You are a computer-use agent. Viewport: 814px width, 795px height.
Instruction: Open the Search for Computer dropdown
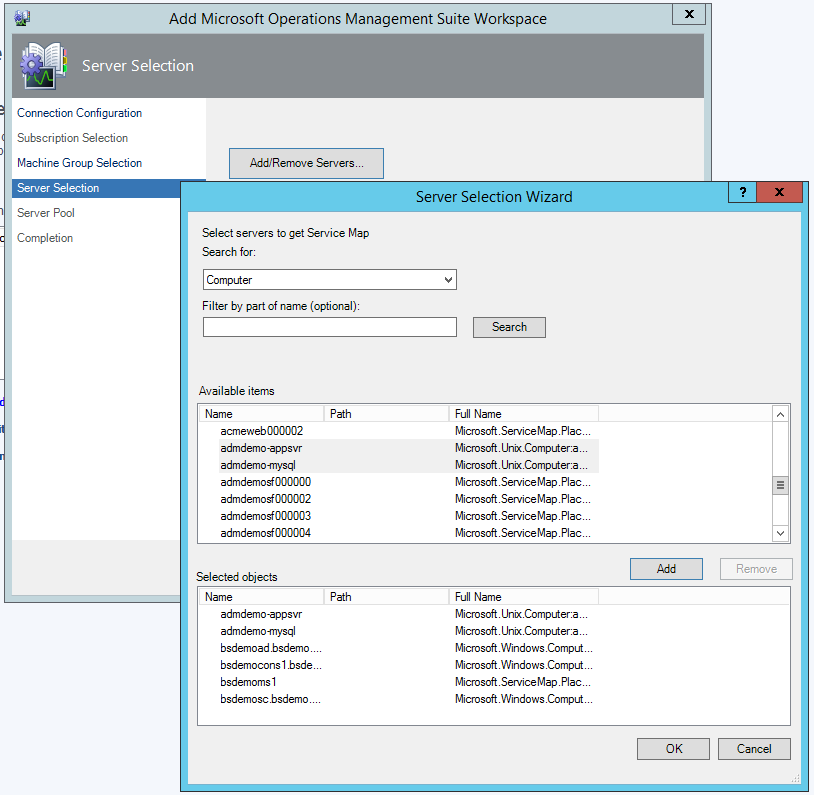[330, 279]
